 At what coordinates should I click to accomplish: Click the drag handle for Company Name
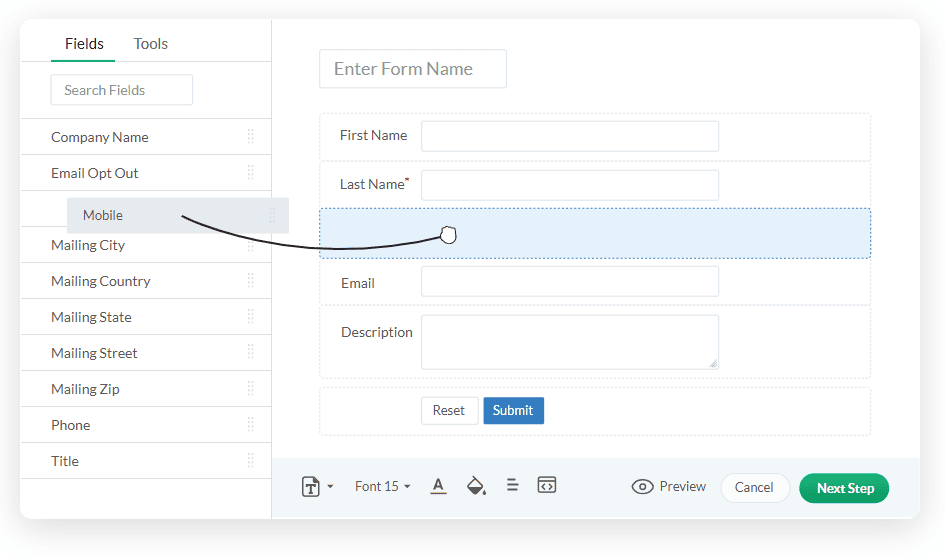[x=250, y=137]
